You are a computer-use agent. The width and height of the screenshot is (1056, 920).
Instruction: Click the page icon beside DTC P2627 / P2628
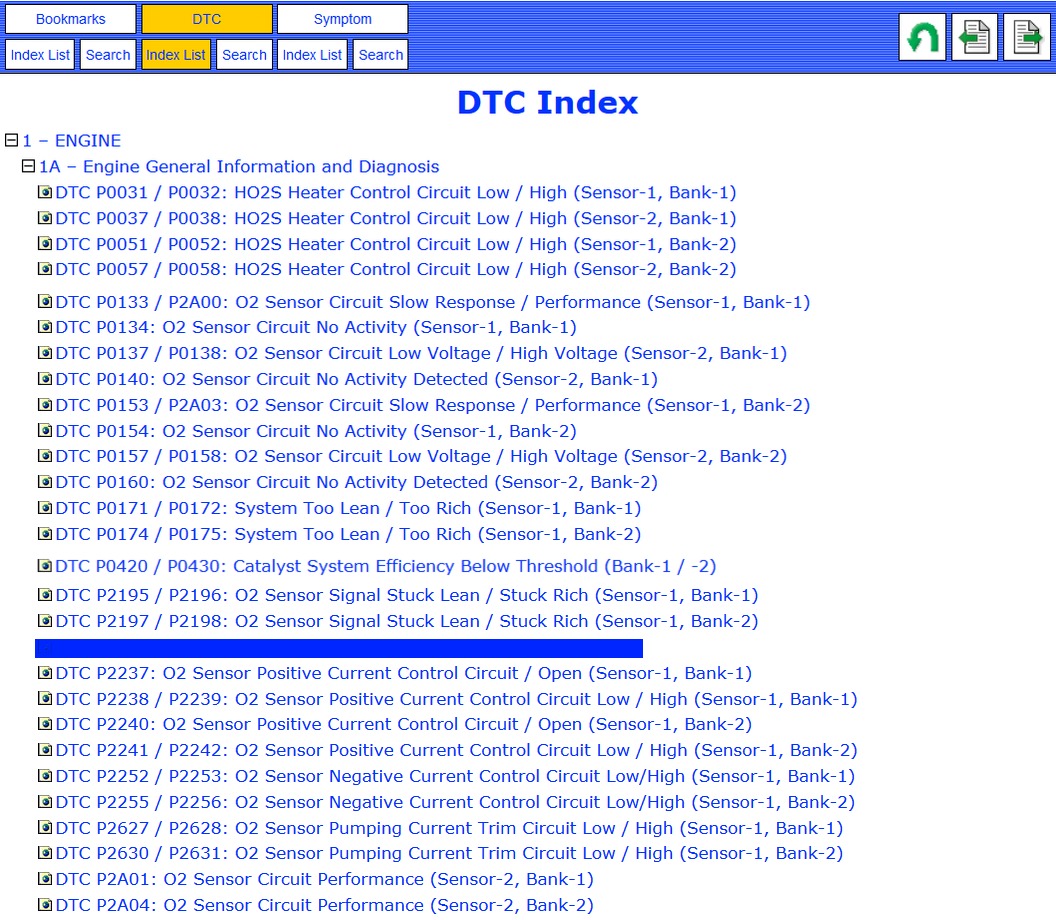(45, 828)
